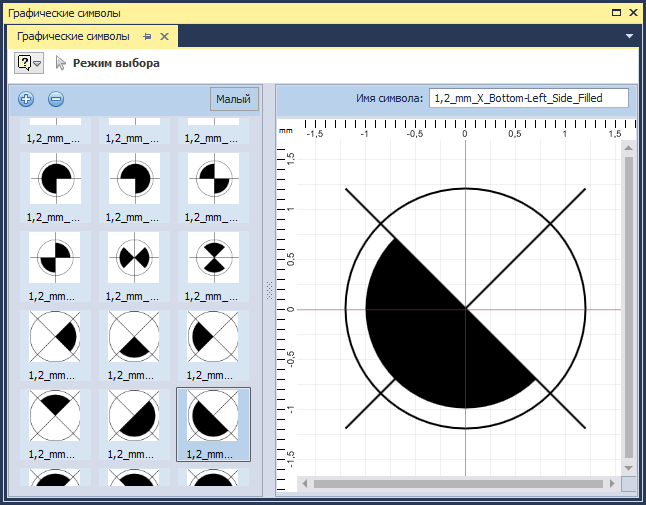Click the Малый size button

(234, 99)
